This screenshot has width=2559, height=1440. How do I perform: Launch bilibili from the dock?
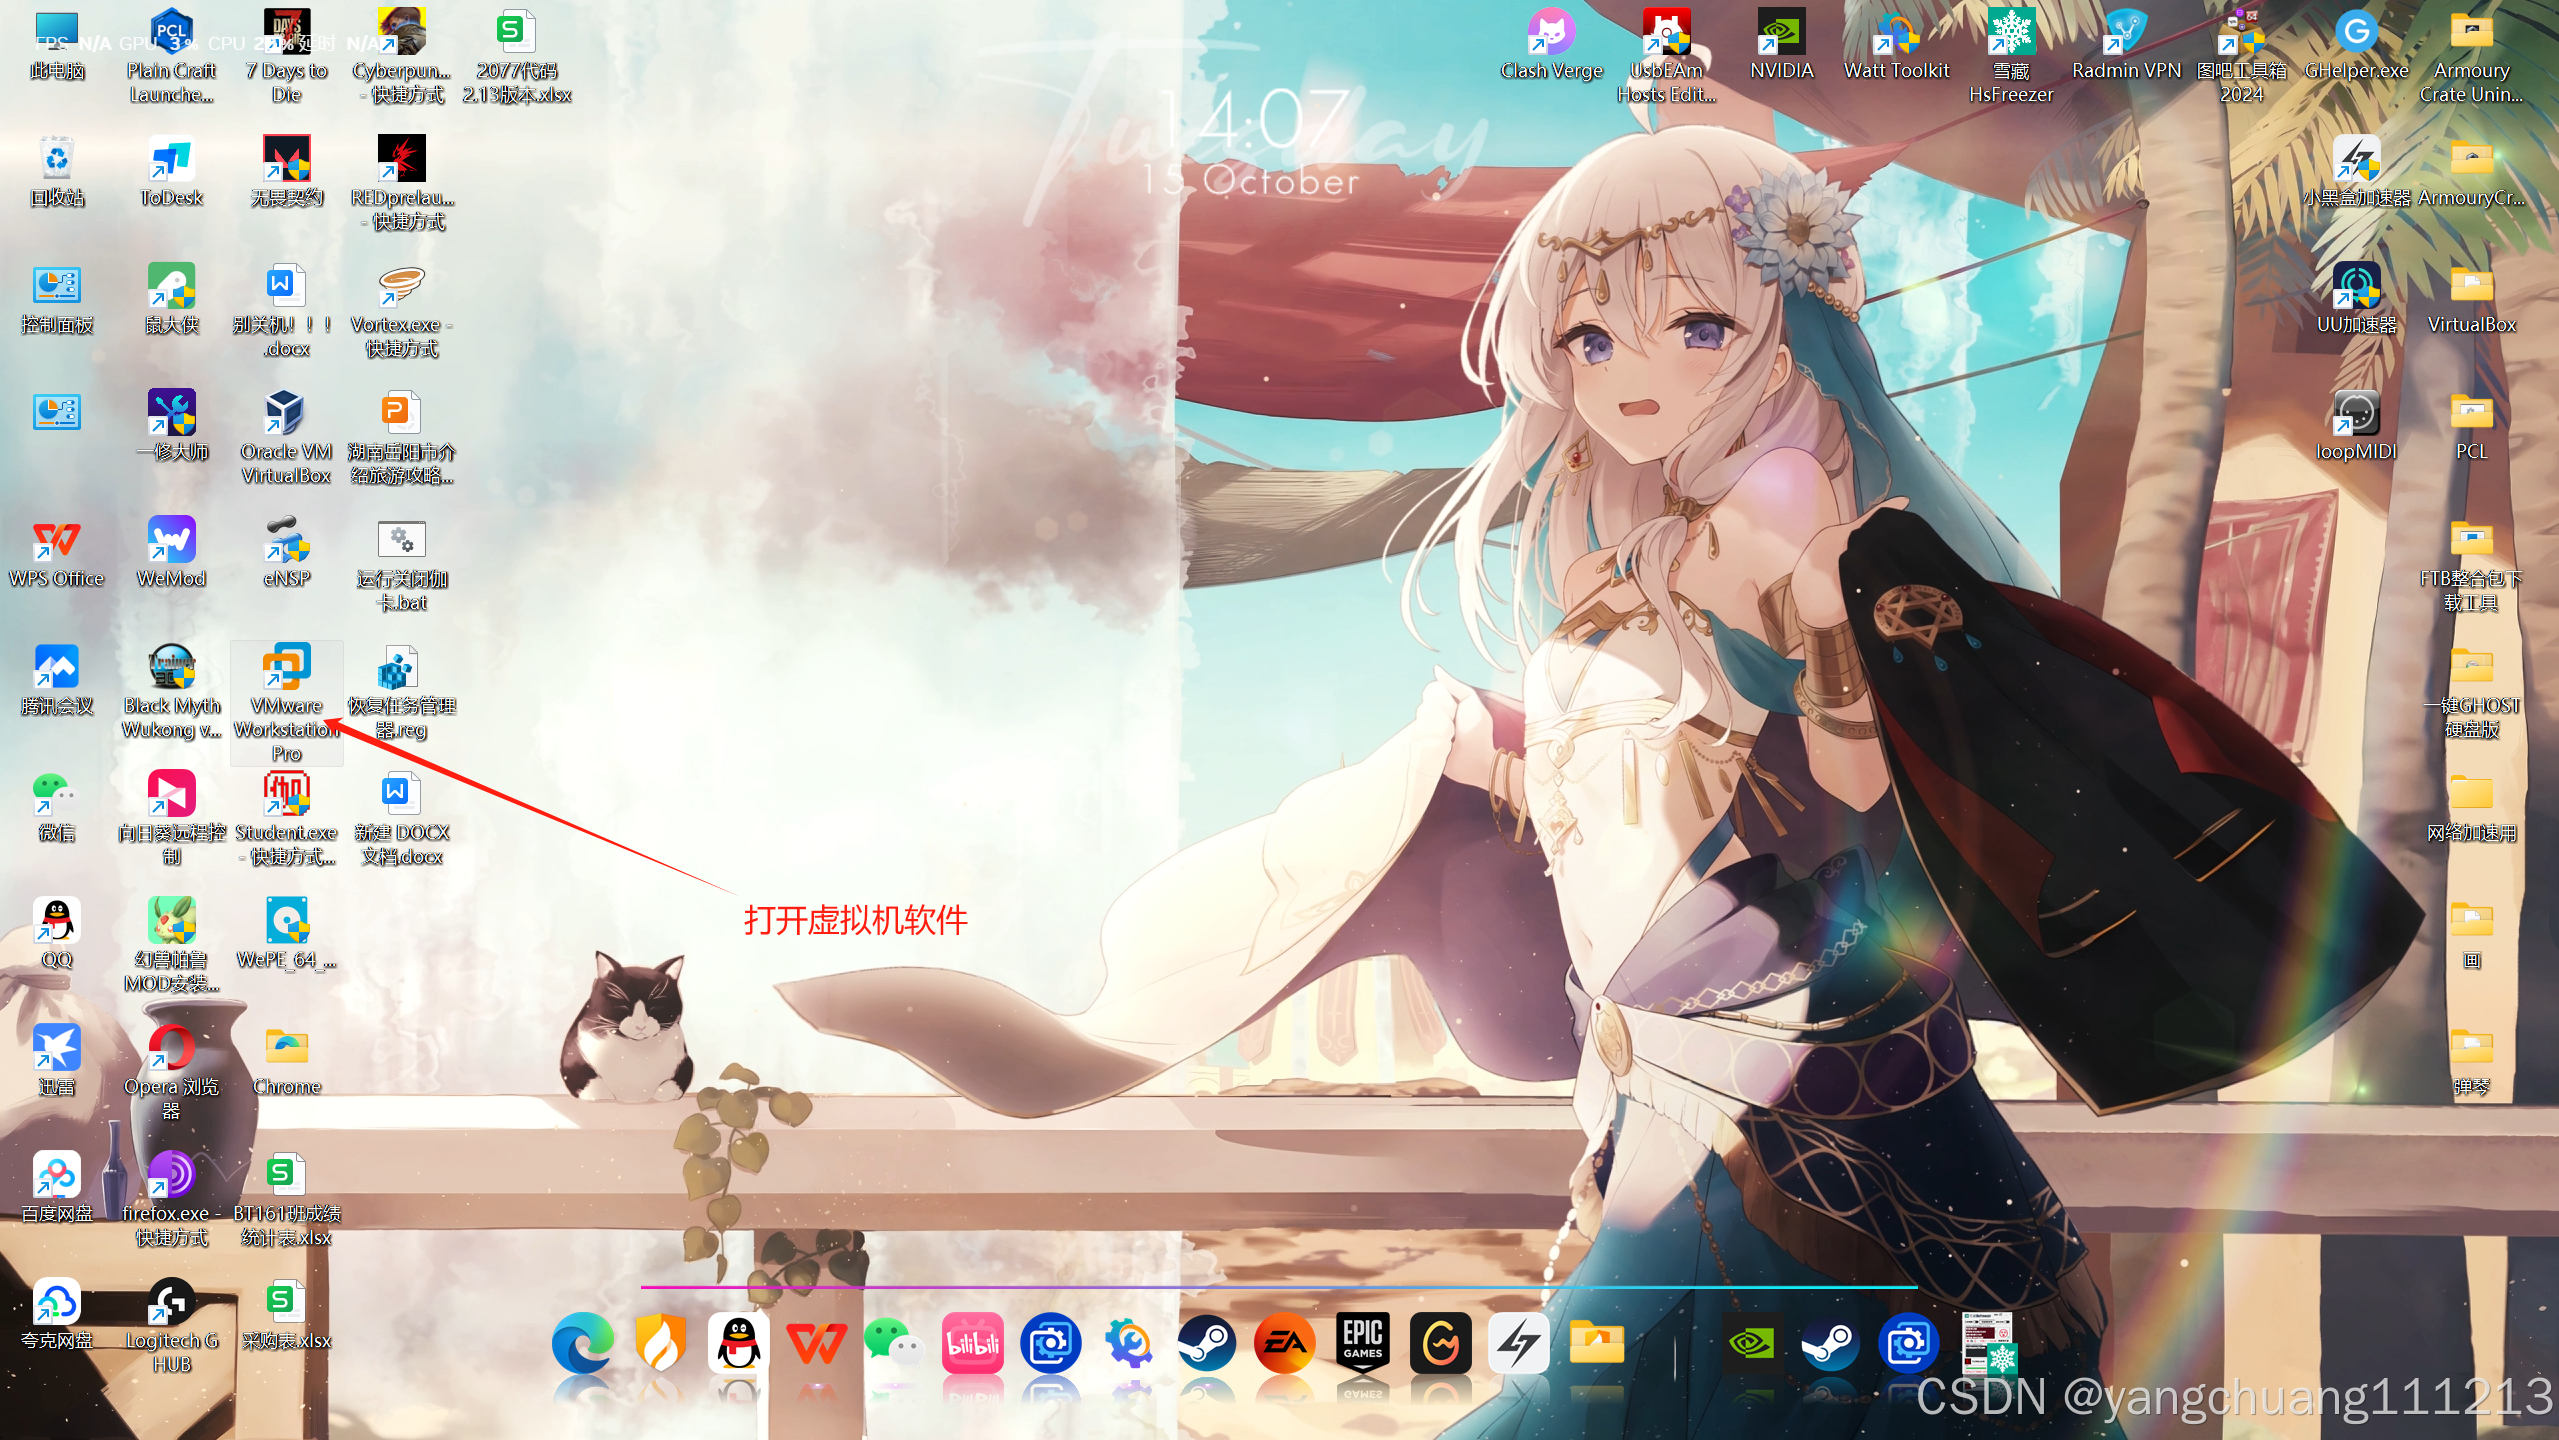[973, 1343]
